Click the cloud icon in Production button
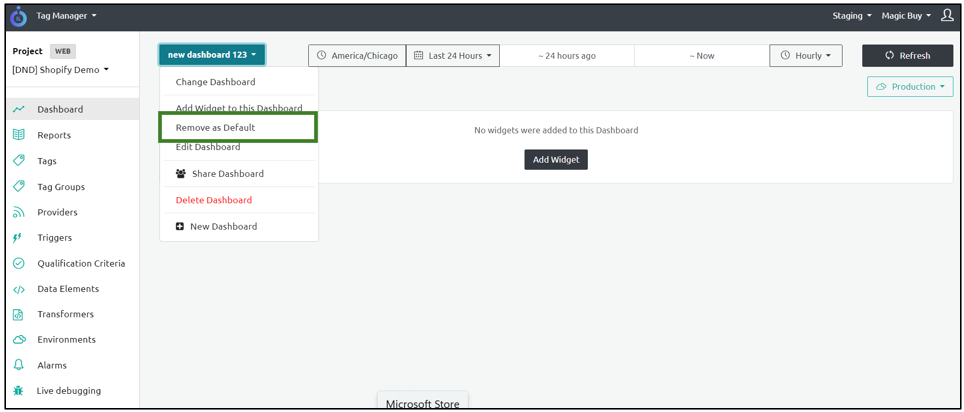Image resolution: width=964 pixels, height=412 pixels. (x=881, y=87)
